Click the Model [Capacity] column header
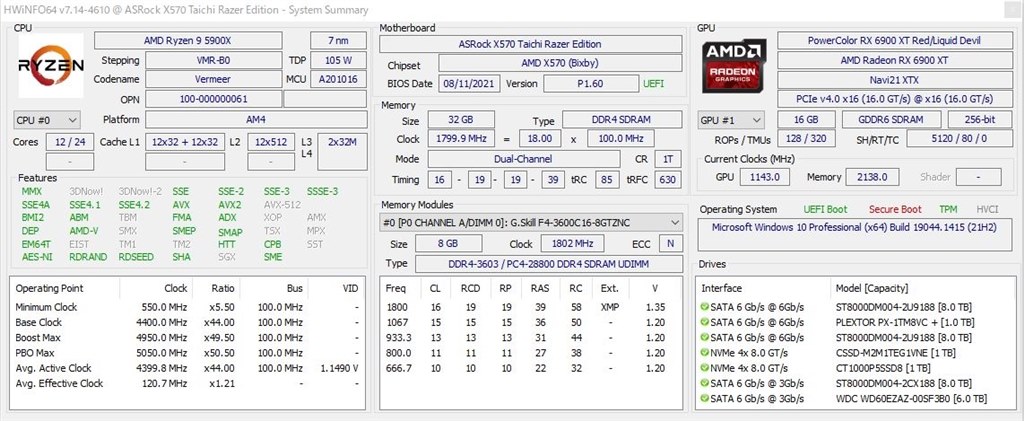This screenshot has height=421, width=1024. tap(872, 288)
